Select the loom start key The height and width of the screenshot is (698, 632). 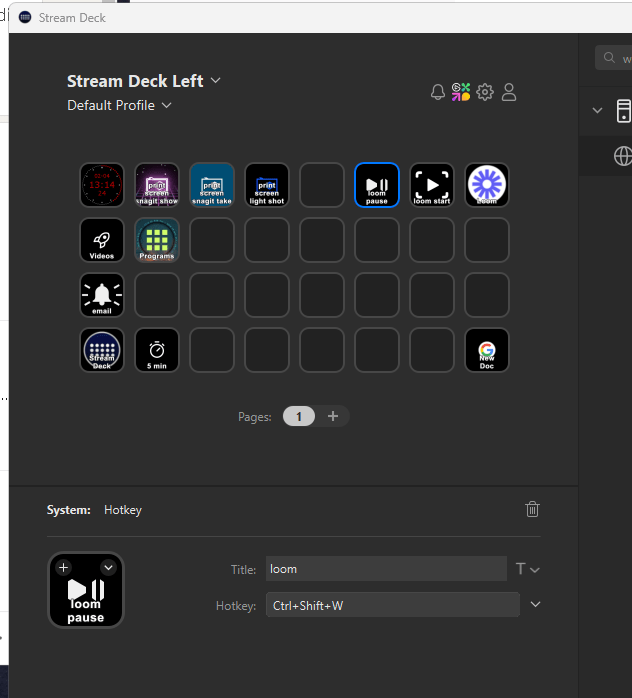[432, 185]
